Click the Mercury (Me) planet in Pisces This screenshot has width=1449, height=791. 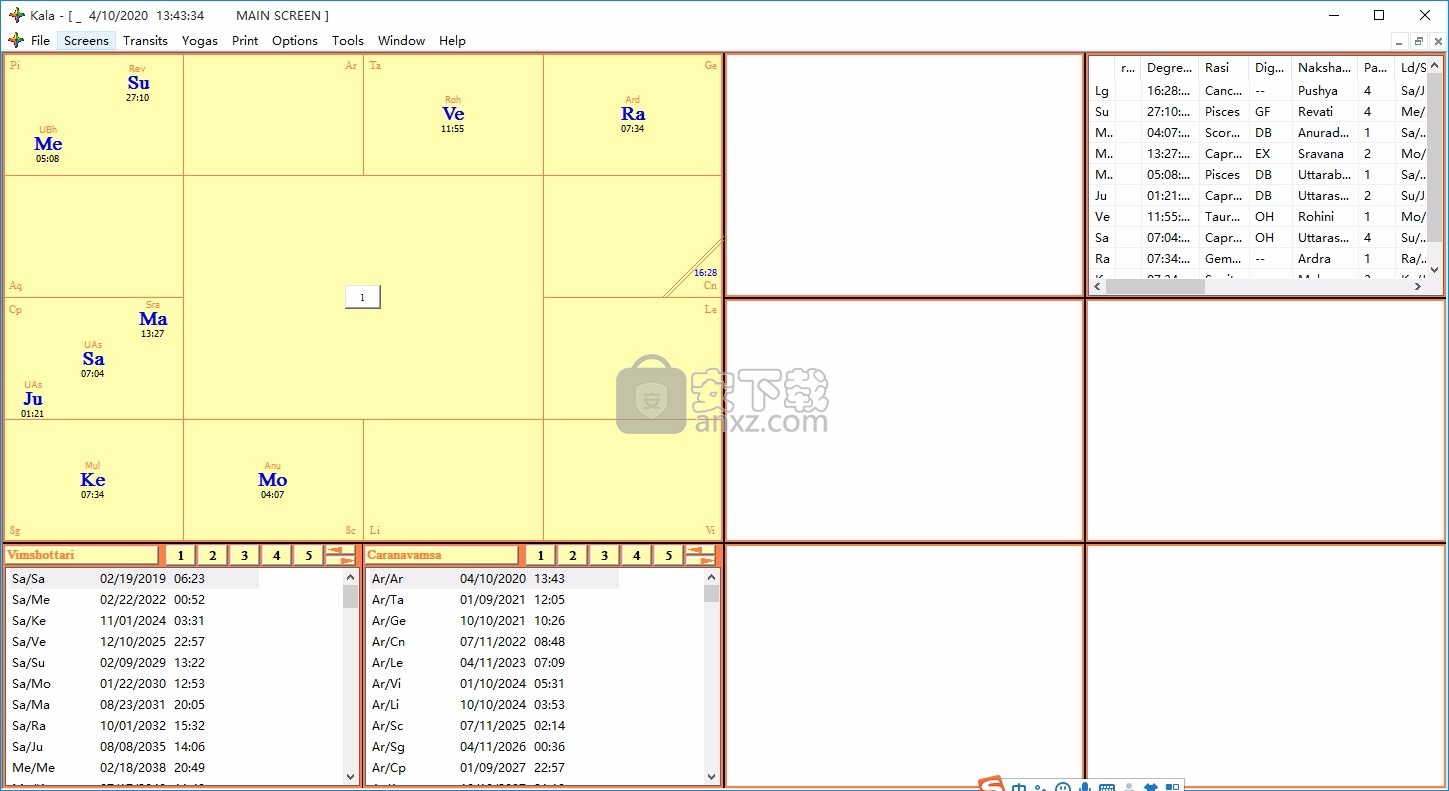tap(48, 144)
